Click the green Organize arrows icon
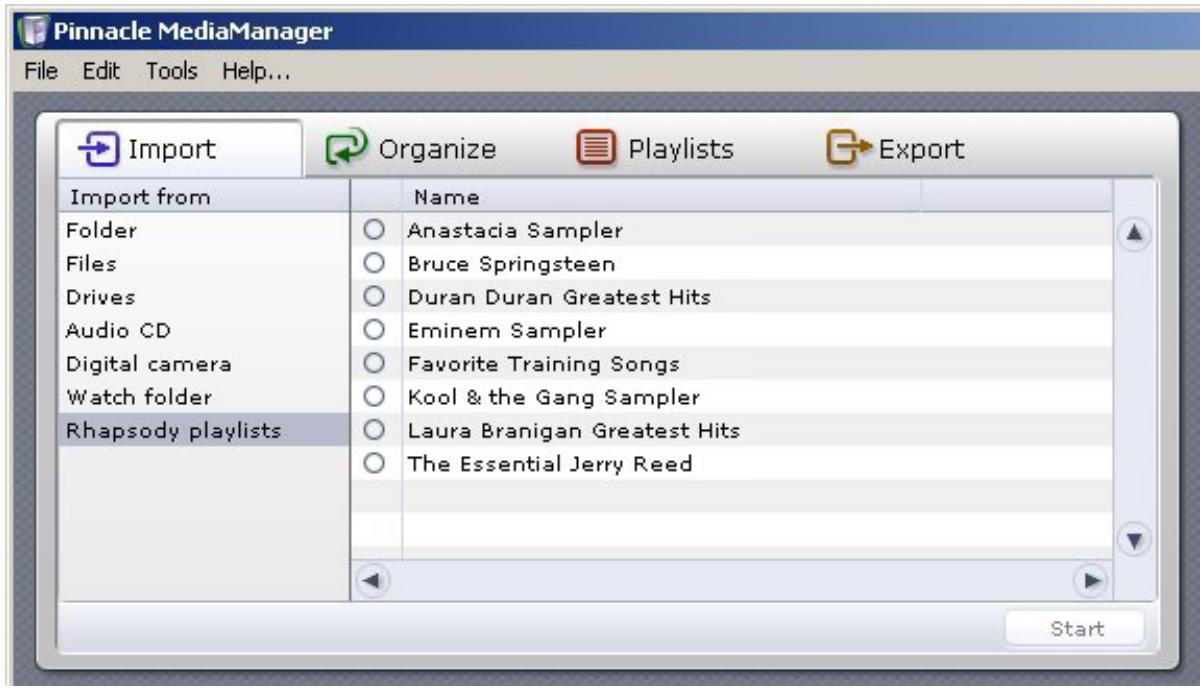The image size is (1204, 690). click(x=348, y=149)
